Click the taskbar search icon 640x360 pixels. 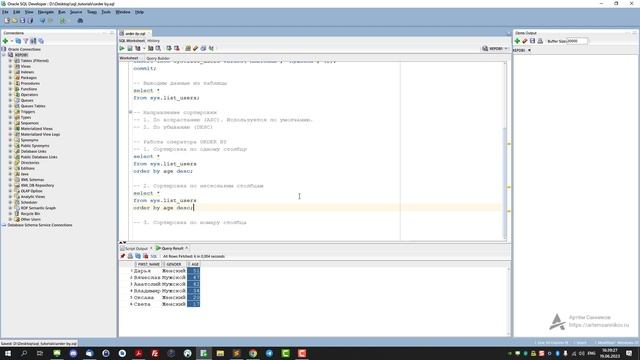(x=24, y=353)
